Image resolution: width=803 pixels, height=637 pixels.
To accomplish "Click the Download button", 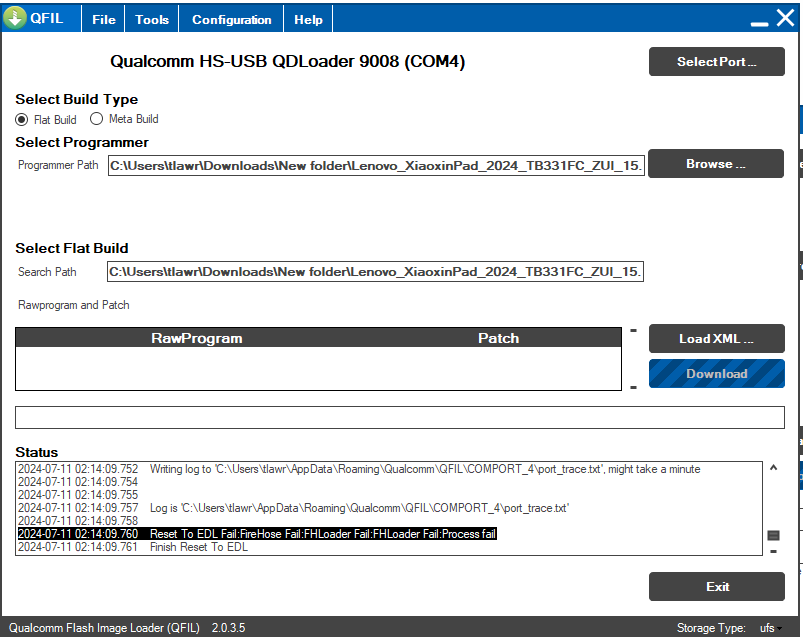I will point(716,373).
